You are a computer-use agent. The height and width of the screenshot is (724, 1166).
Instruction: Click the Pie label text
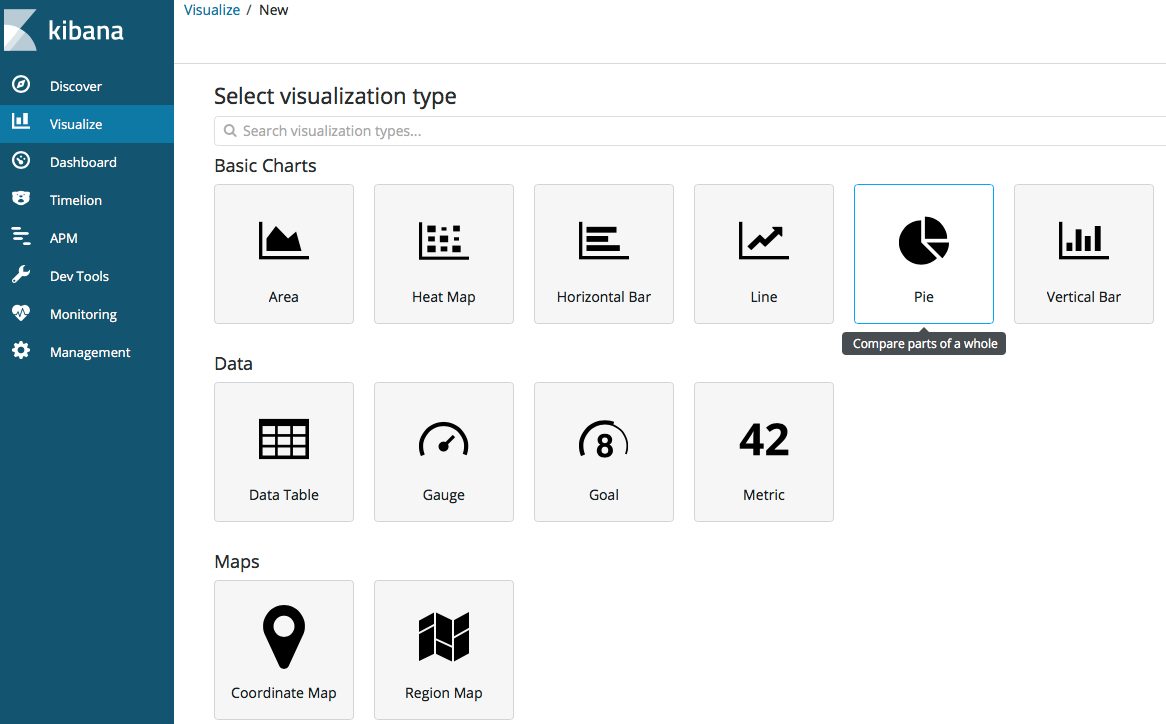(x=924, y=297)
